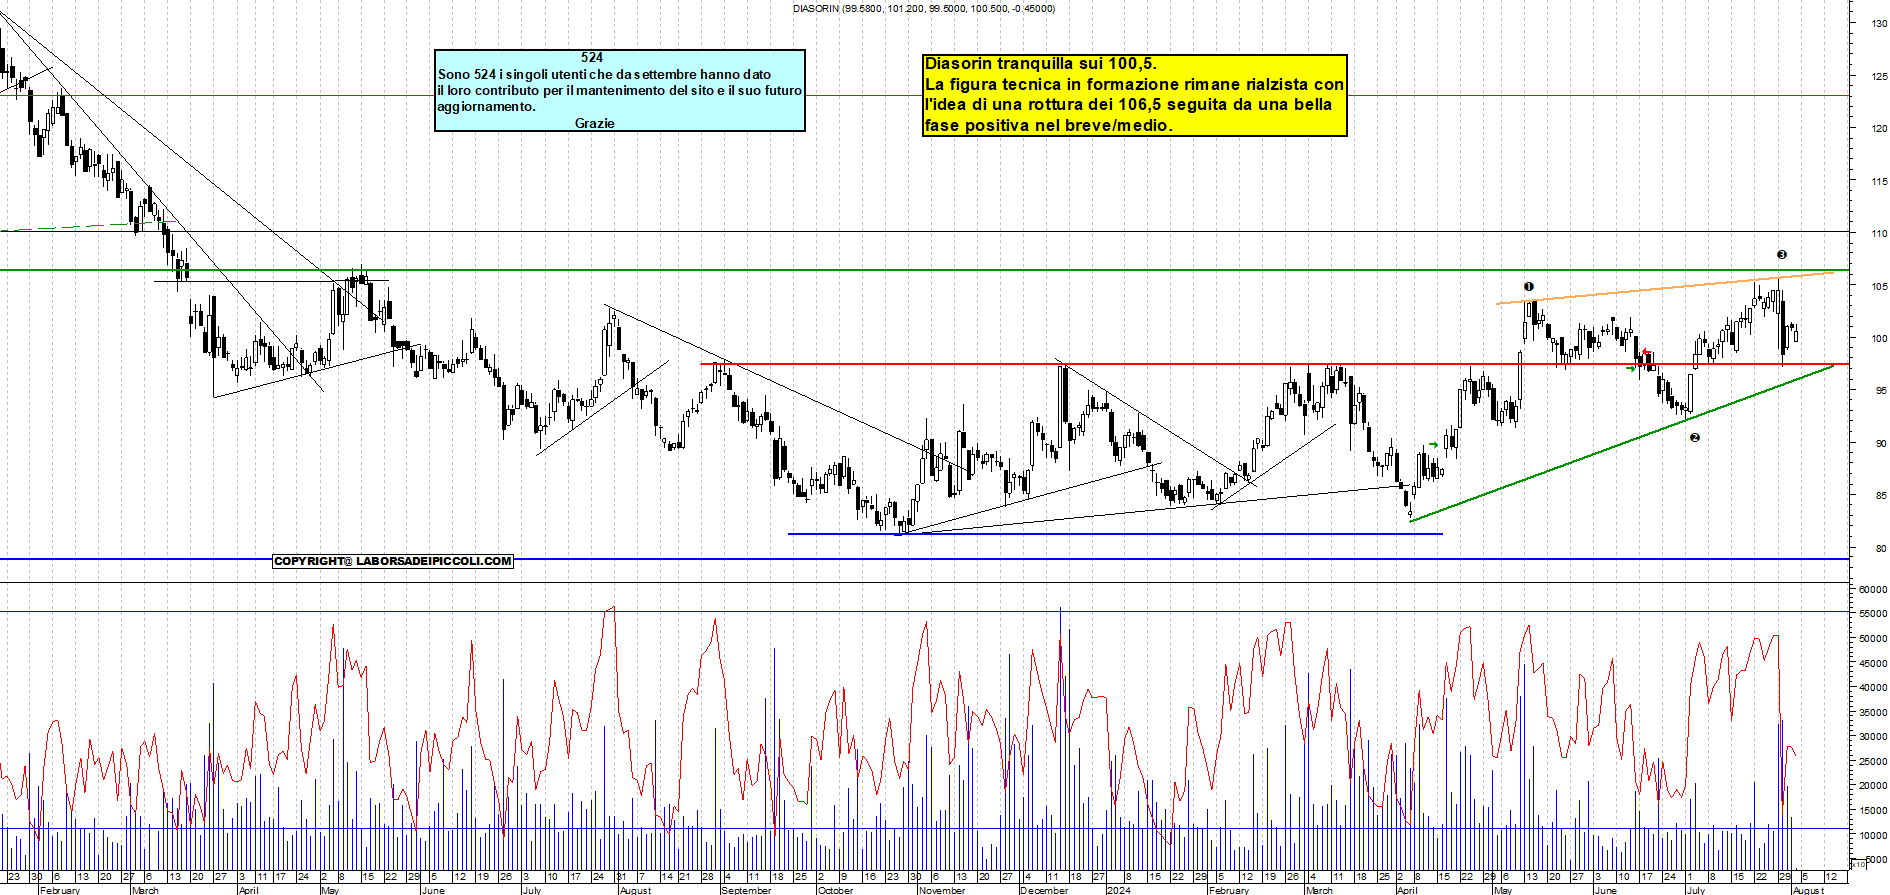This screenshot has width=1890, height=895.
Task: Click the price axis label 95
Action: (x=1881, y=391)
